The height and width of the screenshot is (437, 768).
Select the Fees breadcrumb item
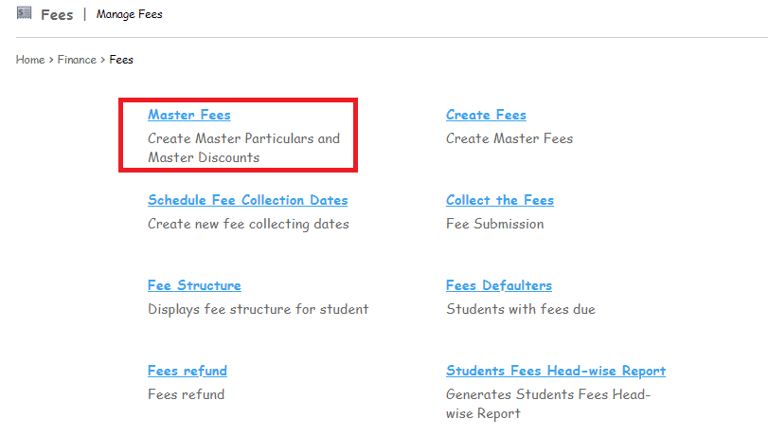point(121,60)
